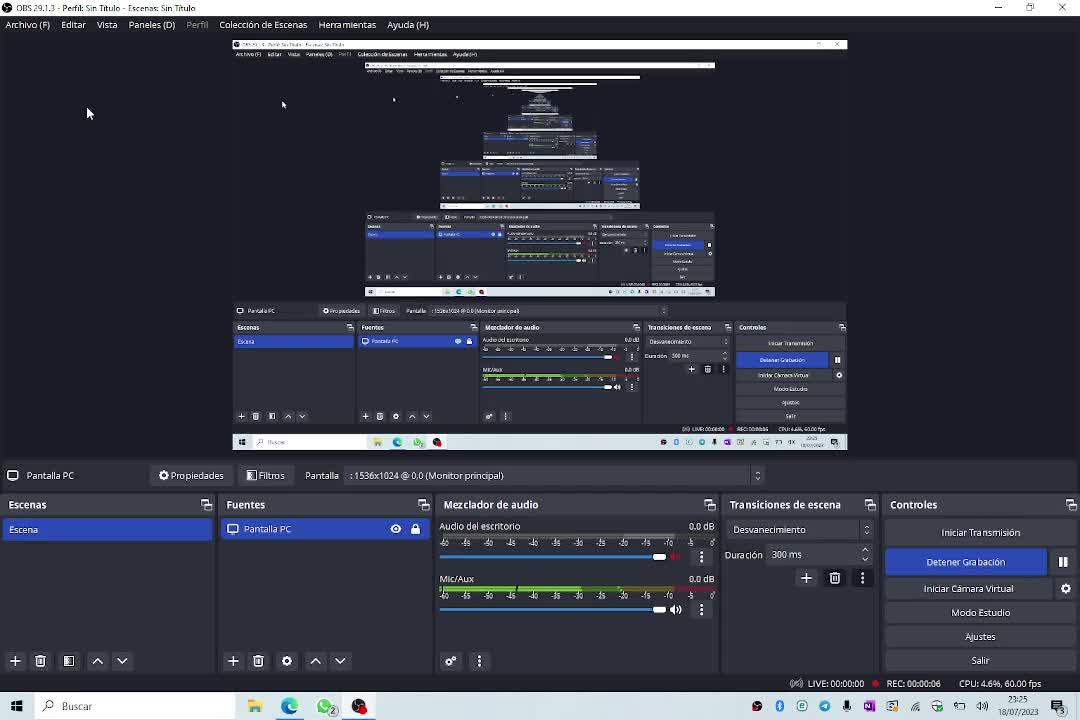The image size is (1080, 720).
Task: Add a new source in Fuentes panel
Action: pyautogui.click(x=233, y=661)
